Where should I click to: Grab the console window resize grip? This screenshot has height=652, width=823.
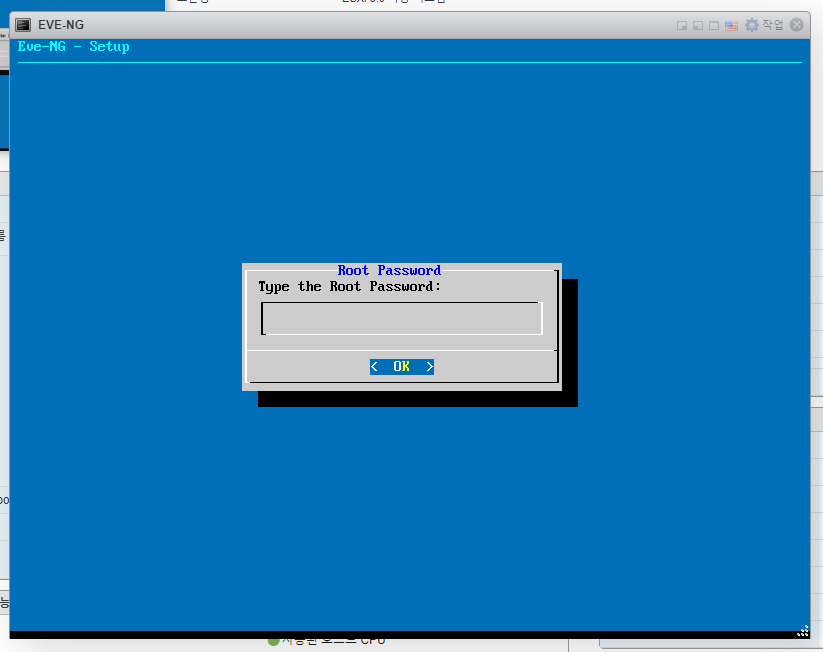pos(803,632)
